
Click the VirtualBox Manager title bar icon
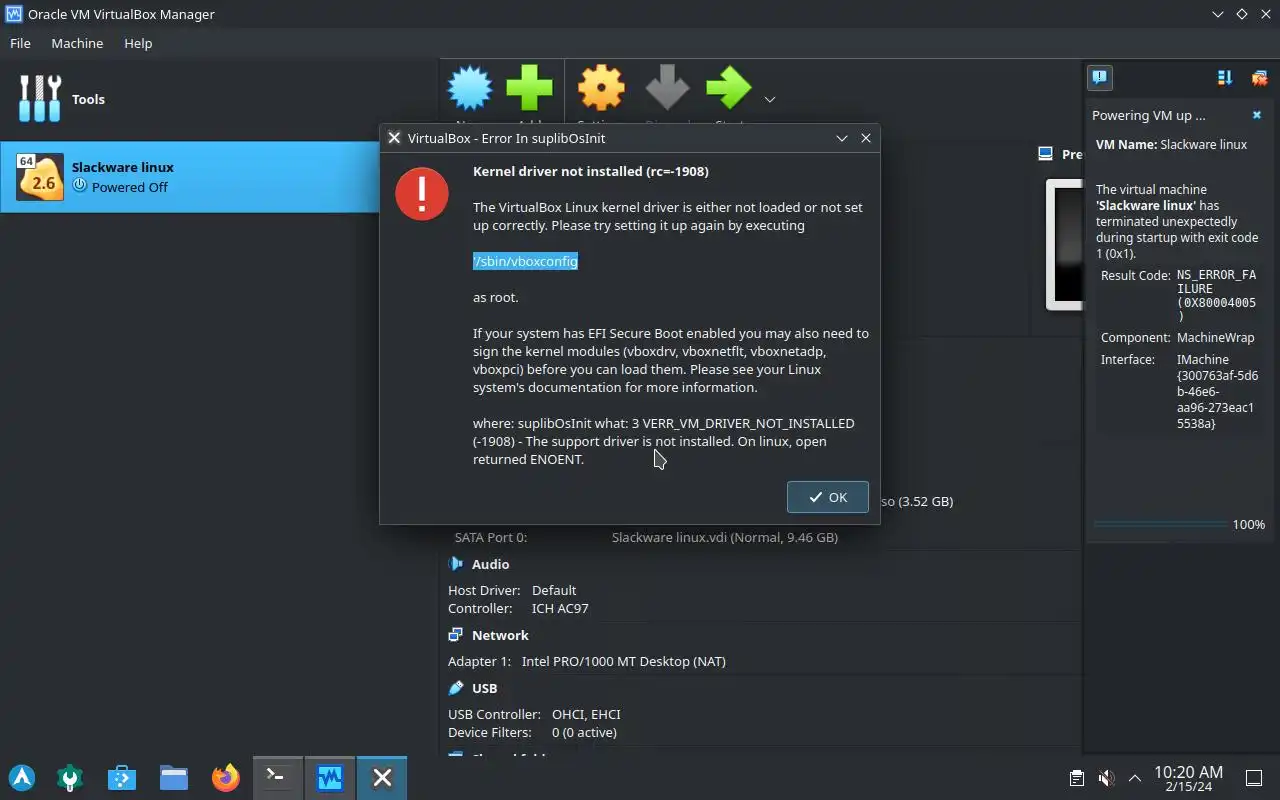point(15,14)
